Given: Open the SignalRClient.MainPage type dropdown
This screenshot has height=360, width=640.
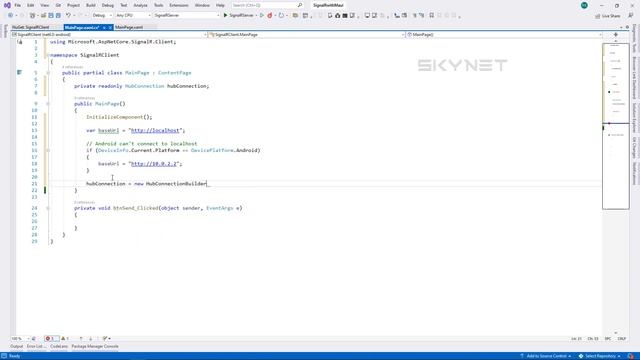Looking at the screenshot, I should 307,35.
